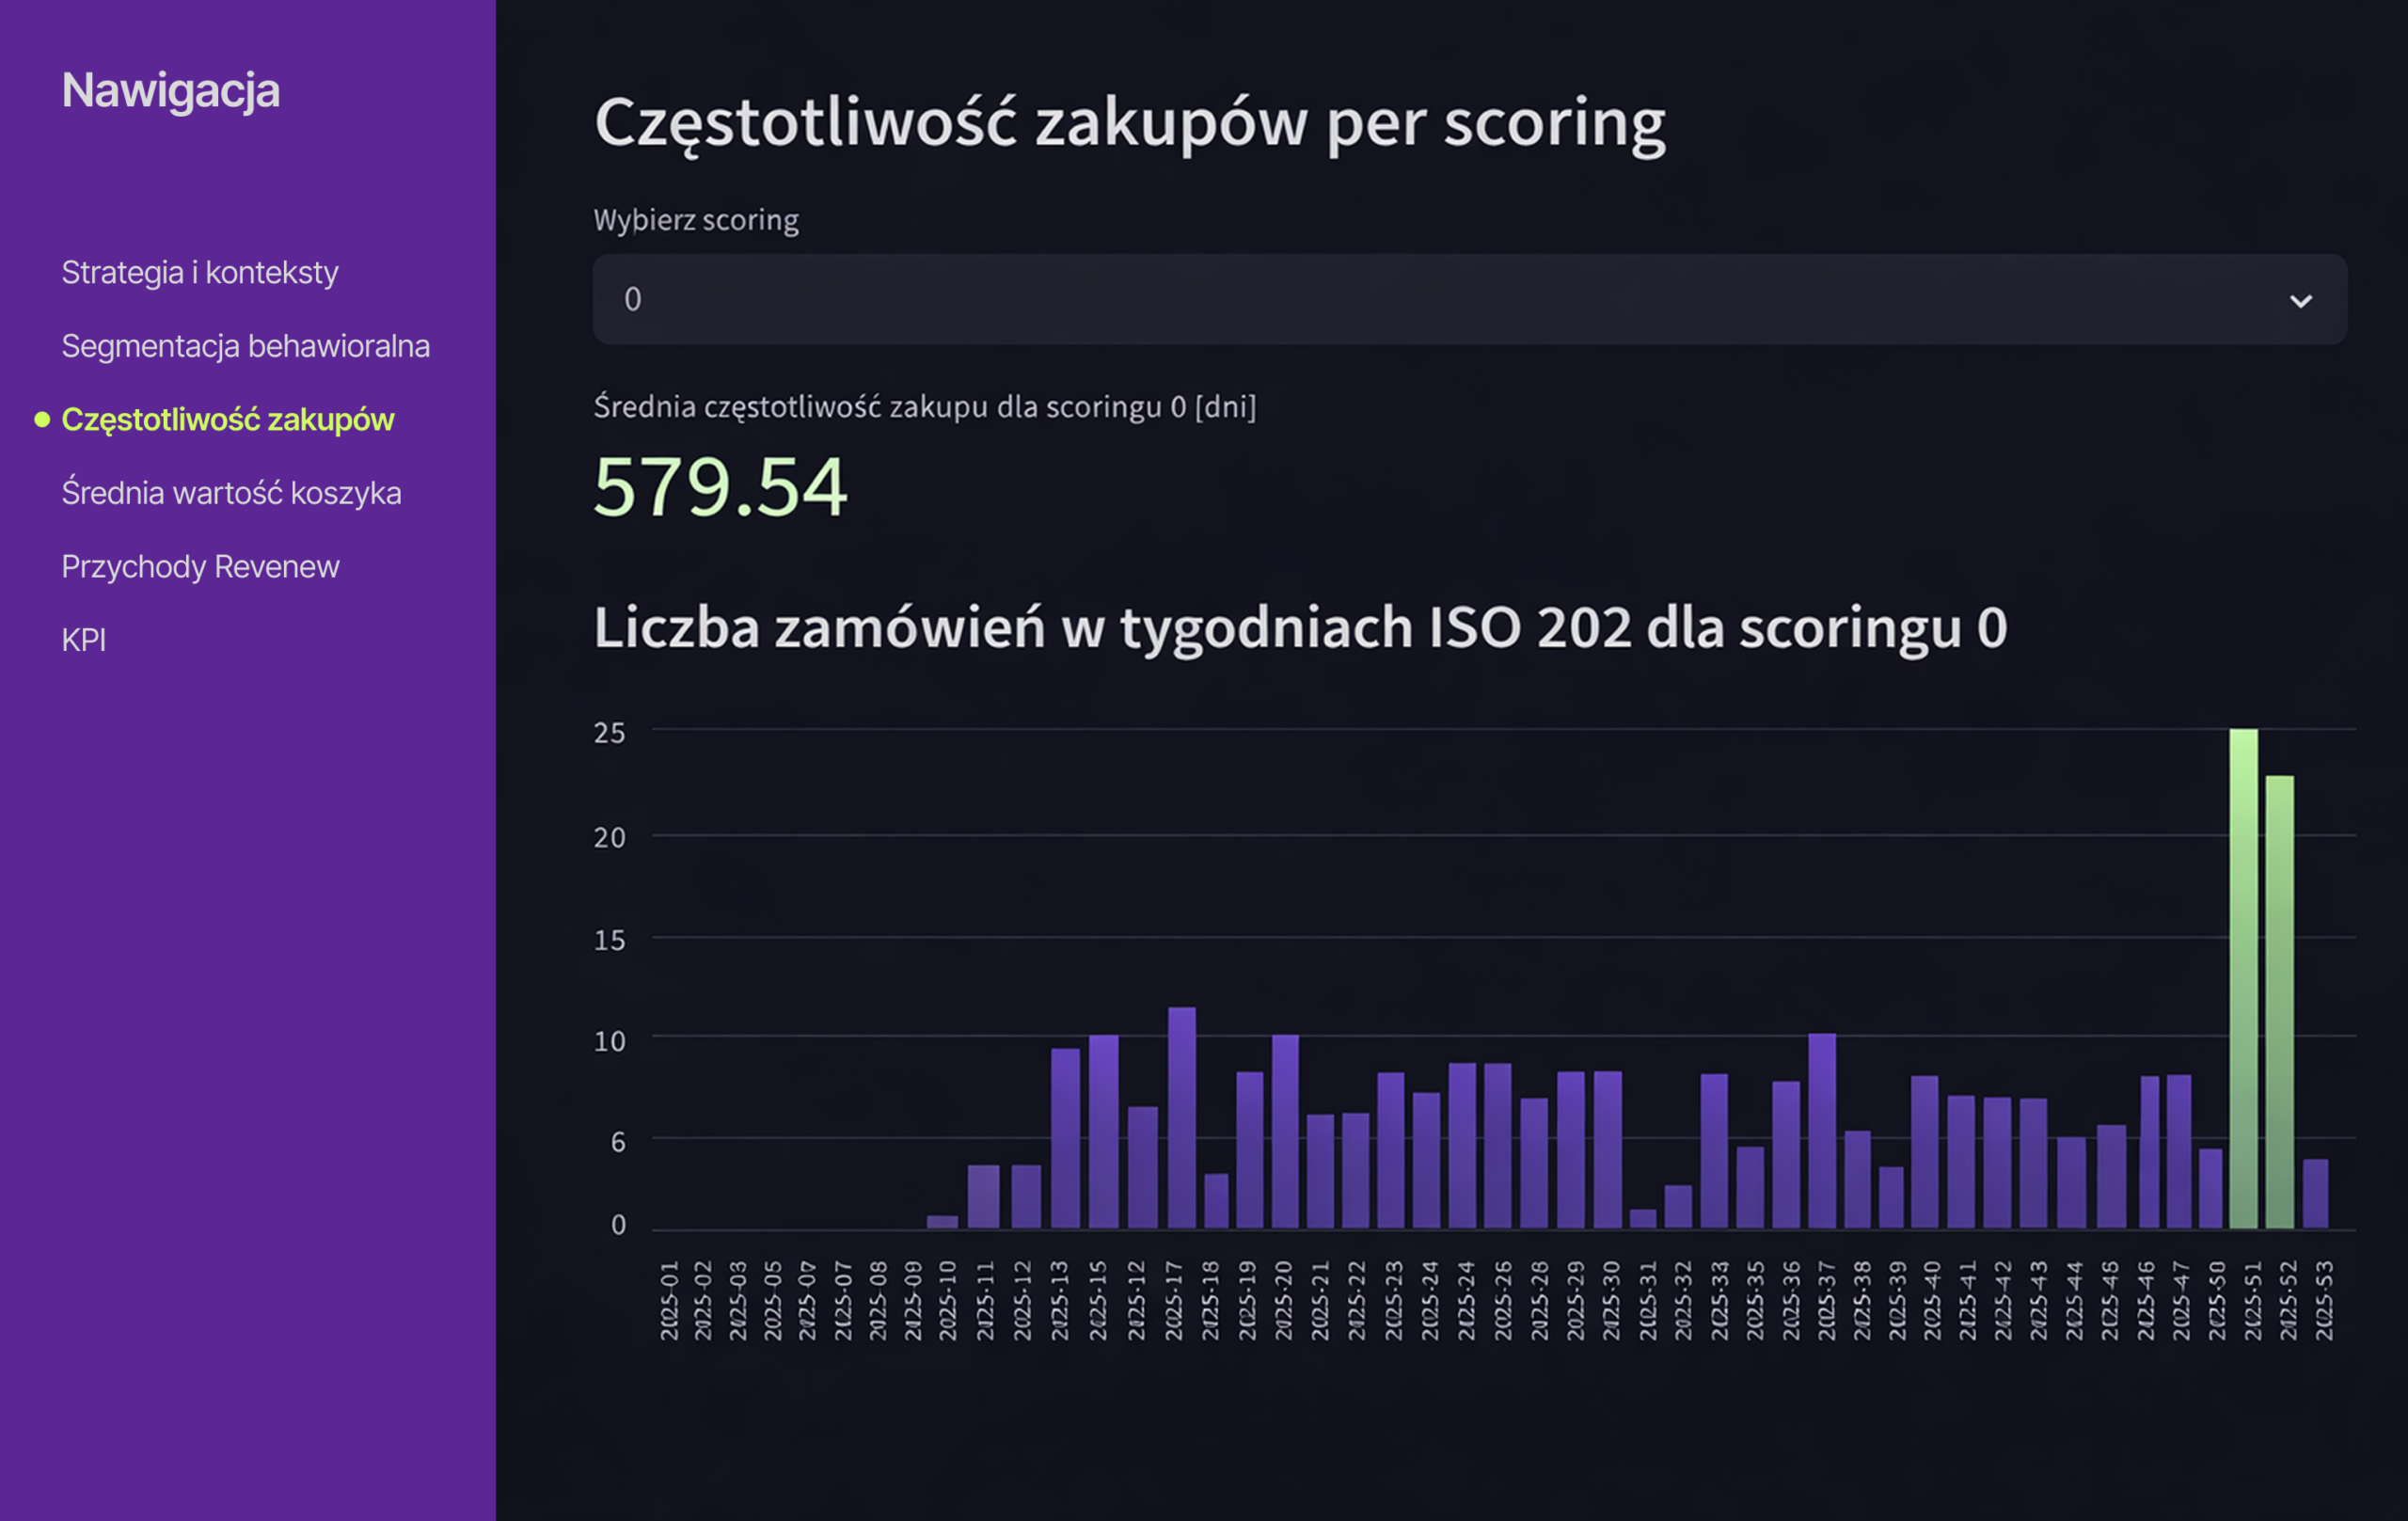This screenshot has height=1521, width=2408.
Task: Click the tallest green bar for week 2025-51
Action: [x=2243, y=980]
